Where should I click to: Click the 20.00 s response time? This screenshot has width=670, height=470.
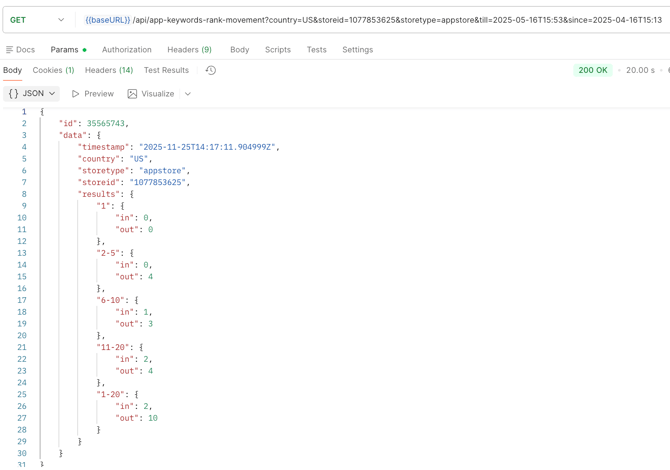[640, 71]
